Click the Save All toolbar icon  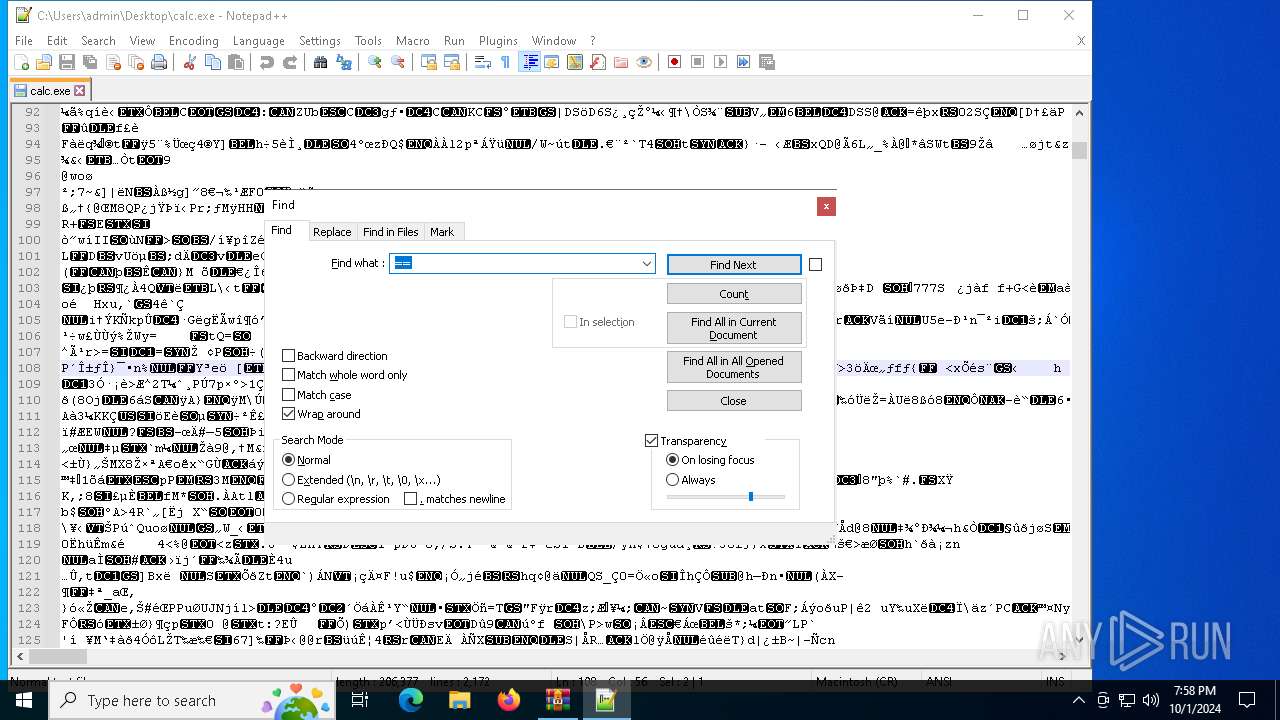point(90,62)
